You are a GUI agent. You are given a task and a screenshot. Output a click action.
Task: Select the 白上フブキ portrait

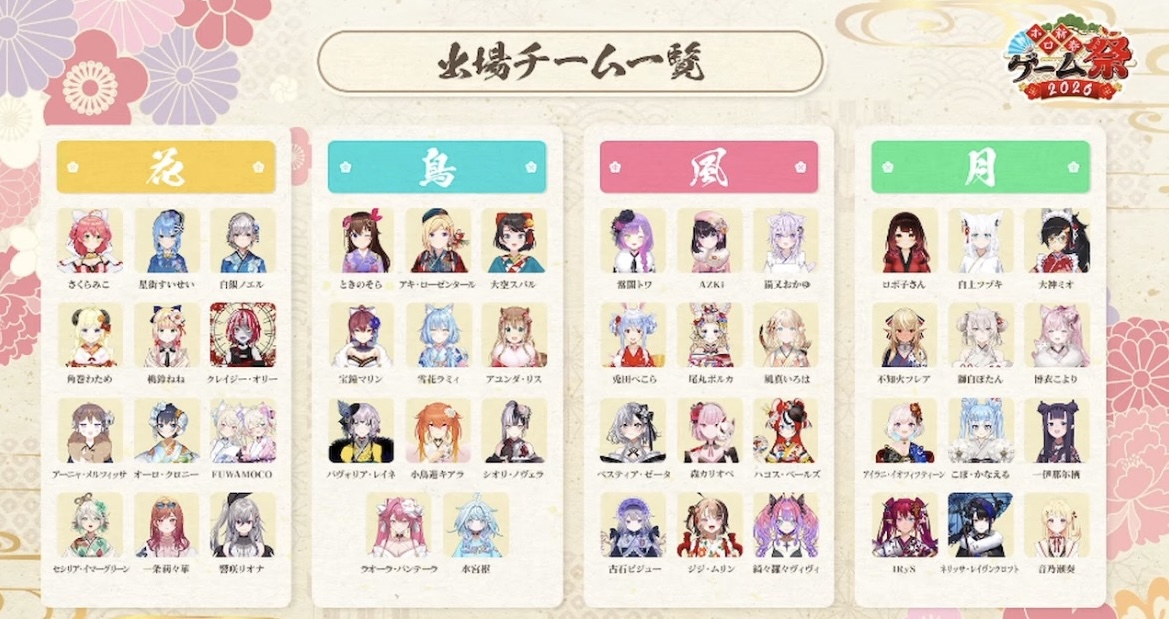981,241
